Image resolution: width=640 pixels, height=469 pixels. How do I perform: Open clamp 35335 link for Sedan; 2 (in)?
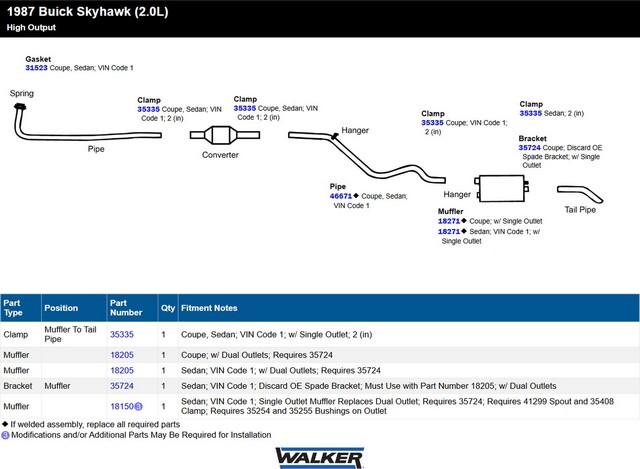(531, 113)
